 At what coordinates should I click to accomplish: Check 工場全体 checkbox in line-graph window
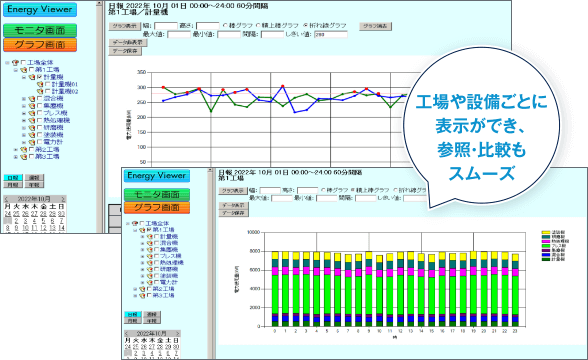[x=23, y=62]
